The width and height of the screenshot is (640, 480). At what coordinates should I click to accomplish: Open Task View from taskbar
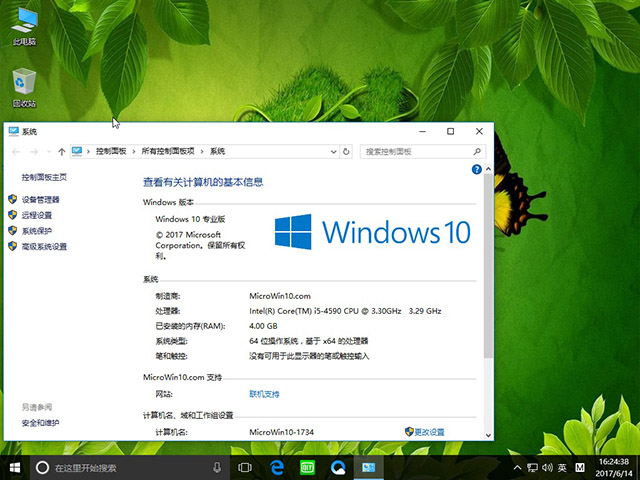coord(245,468)
